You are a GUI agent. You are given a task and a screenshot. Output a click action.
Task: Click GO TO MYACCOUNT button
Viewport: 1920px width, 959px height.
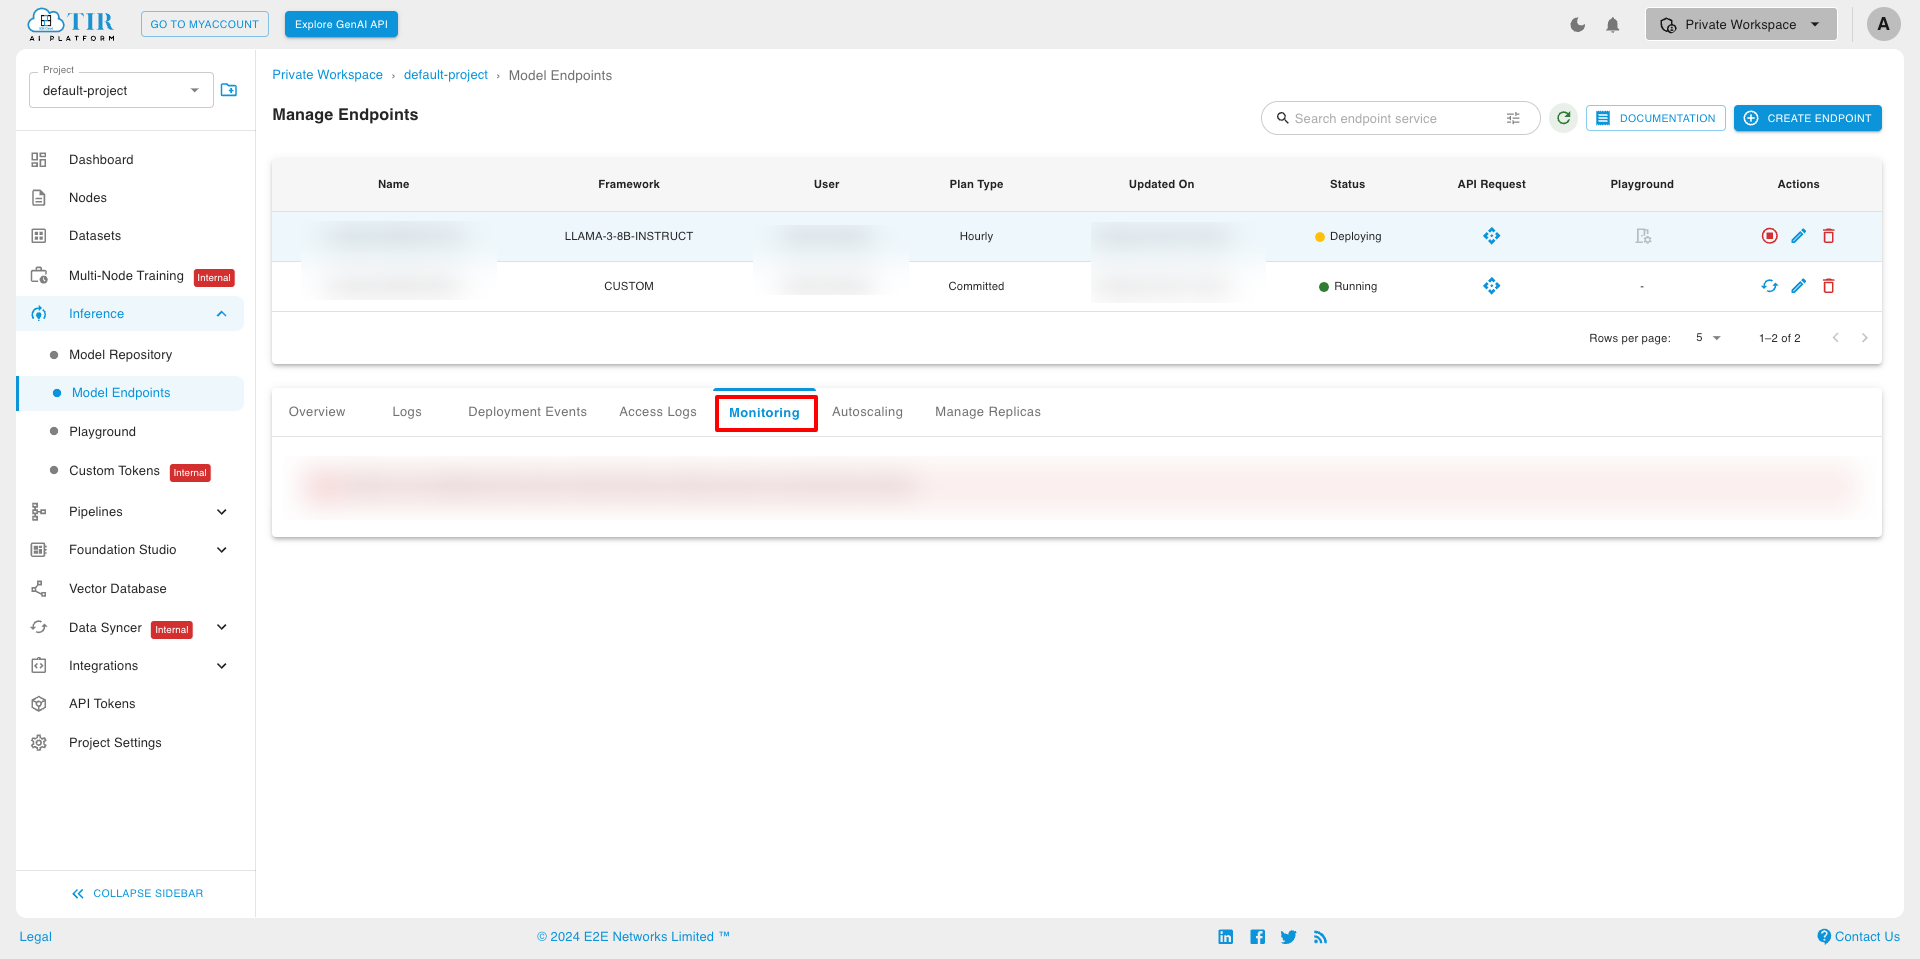click(205, 24)
